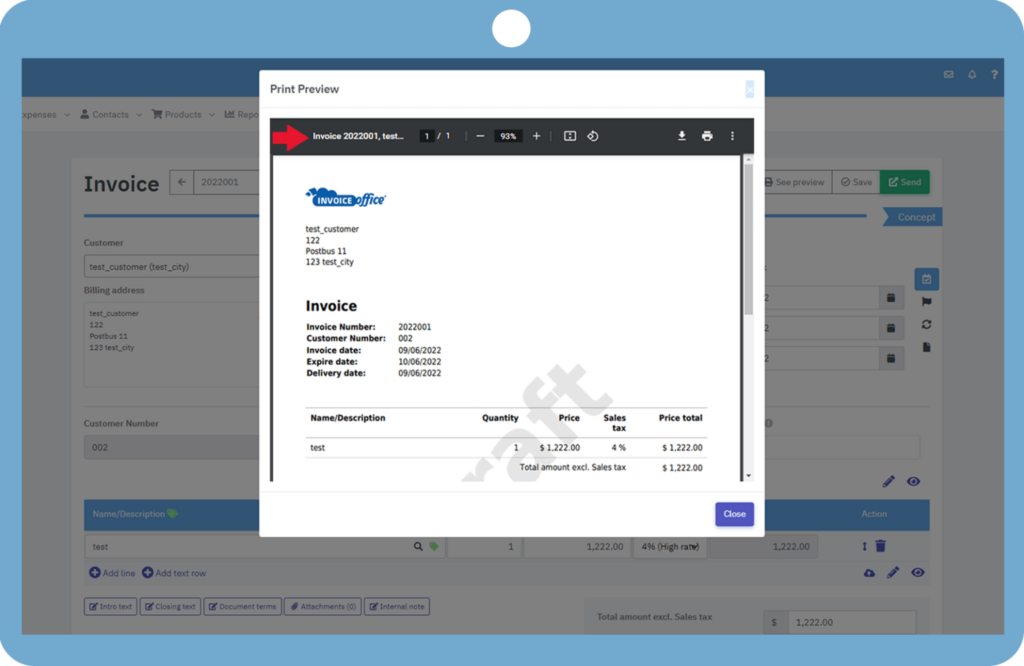Rotate the PDF document counterclockwise

coord(592,136)
